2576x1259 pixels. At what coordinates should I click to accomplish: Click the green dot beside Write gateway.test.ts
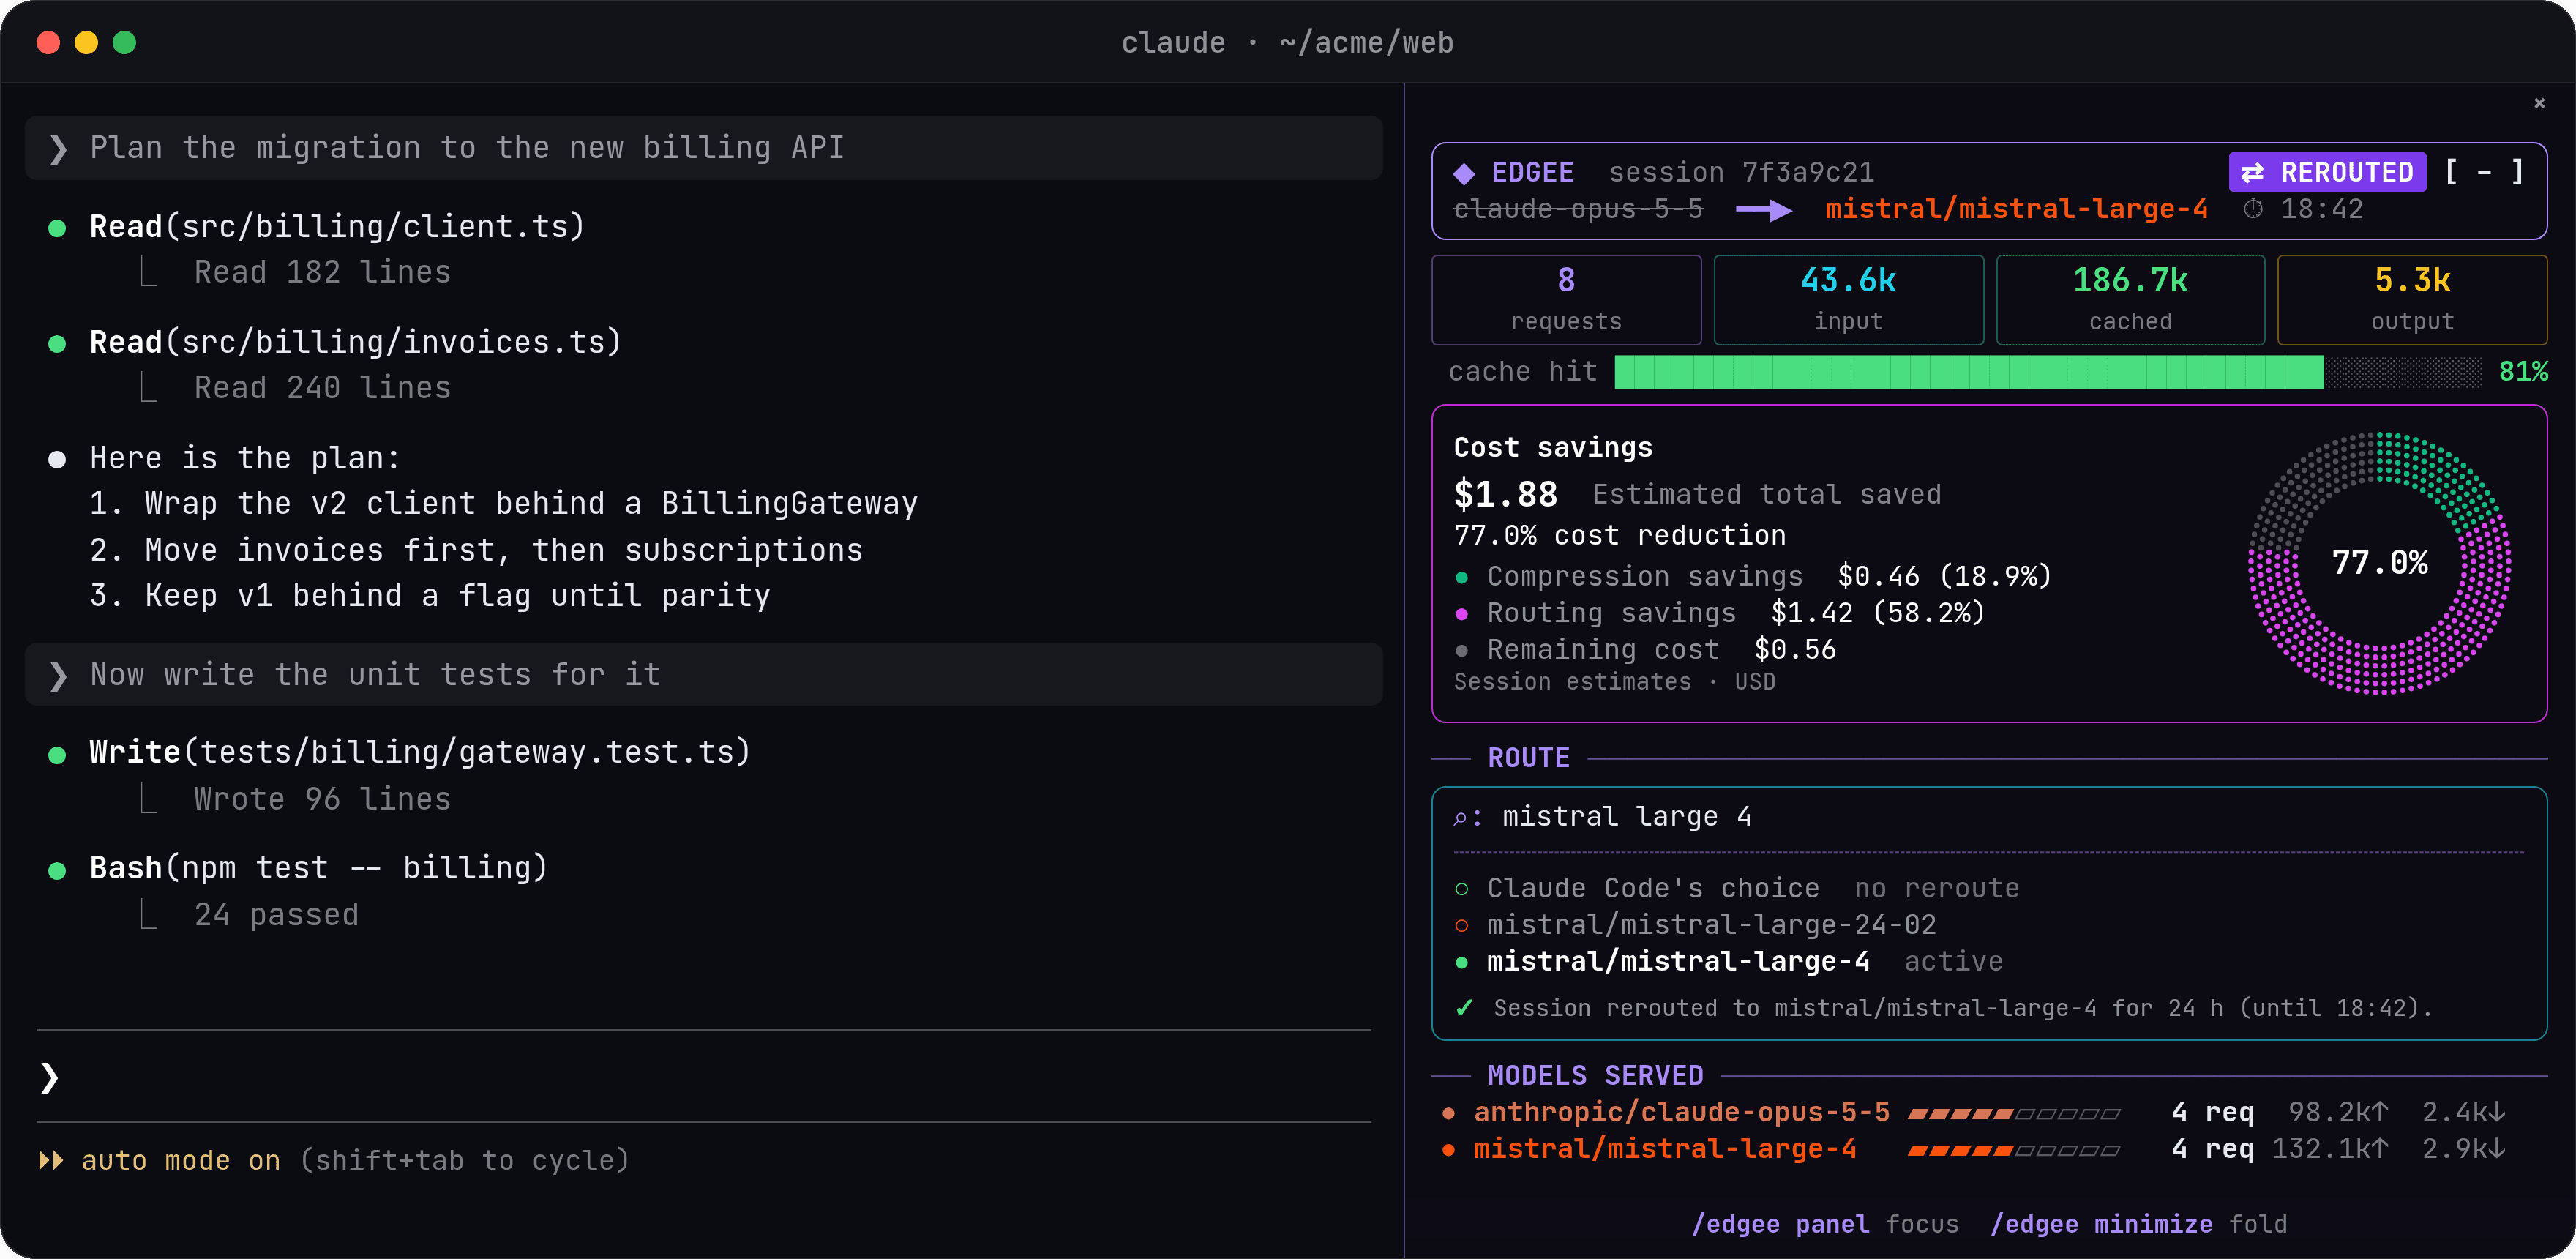(57, 755)
